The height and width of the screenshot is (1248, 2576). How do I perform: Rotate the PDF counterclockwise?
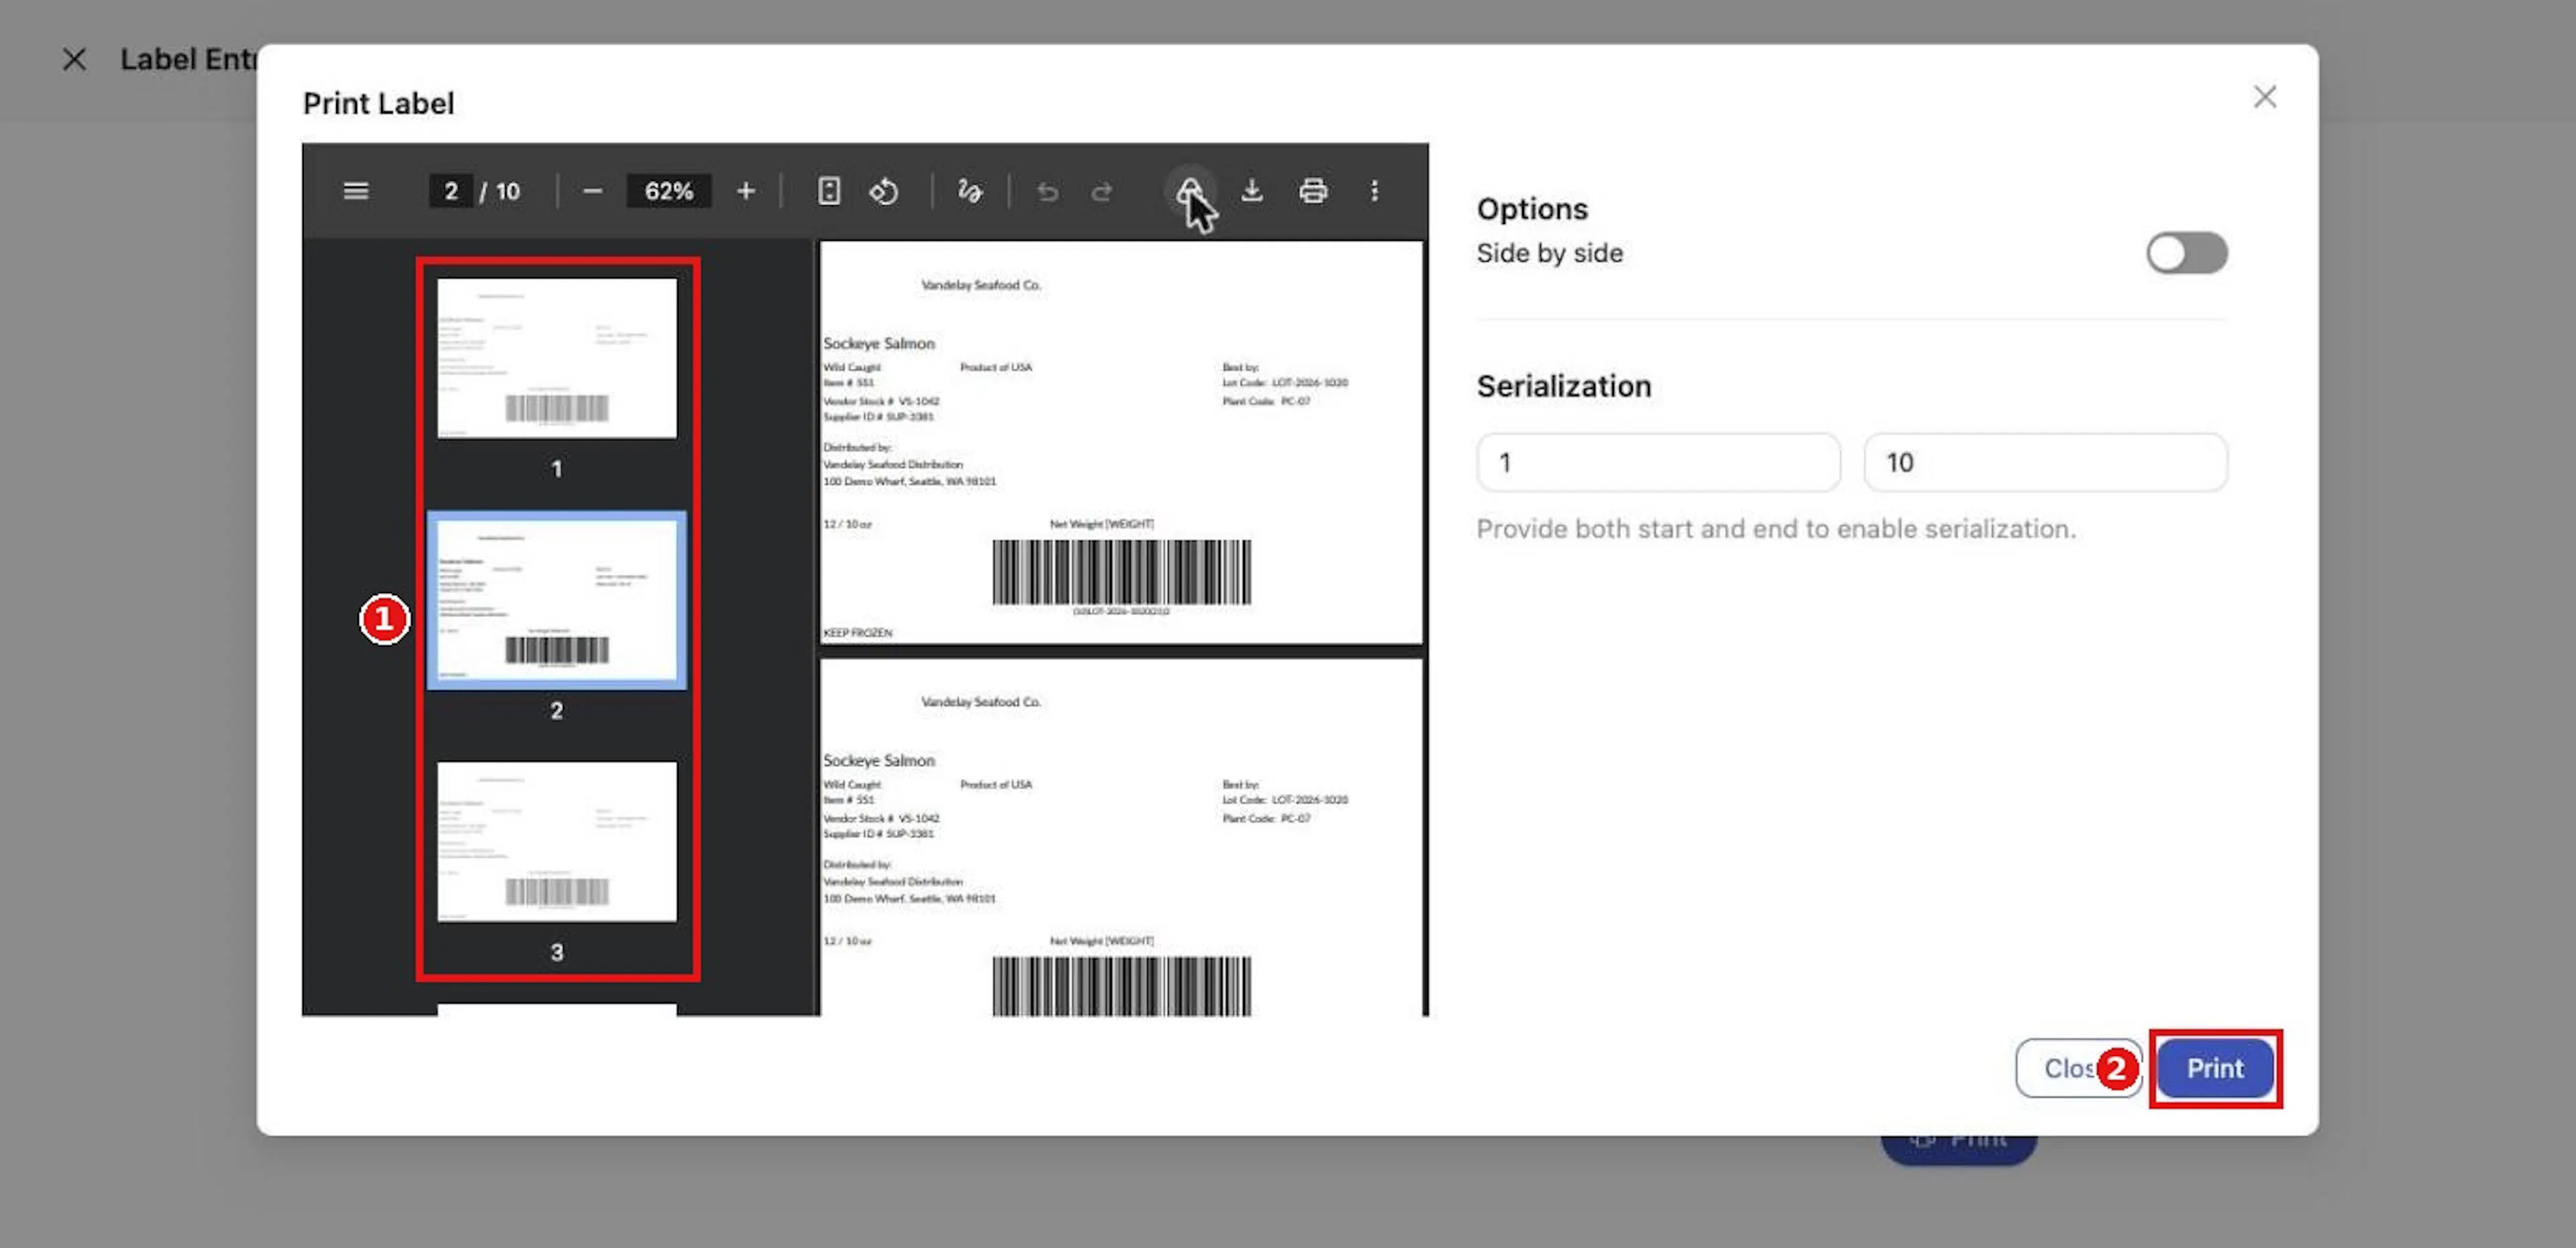[884, 191]
